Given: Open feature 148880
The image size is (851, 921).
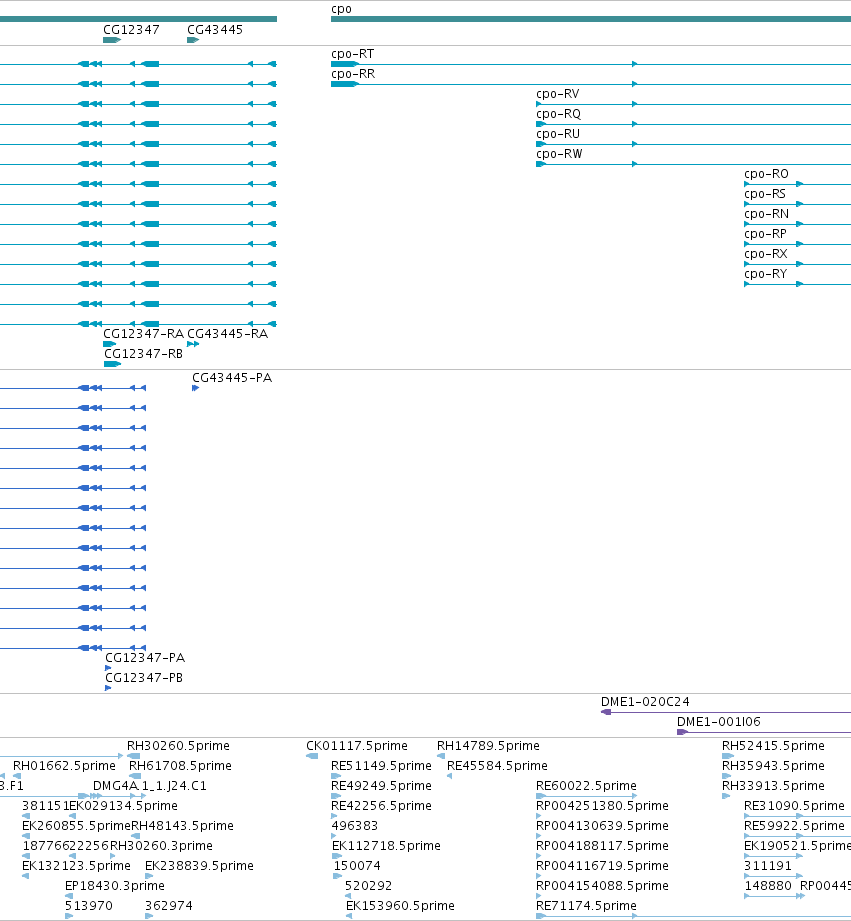Looking at the screenshot, I should 768,886.
